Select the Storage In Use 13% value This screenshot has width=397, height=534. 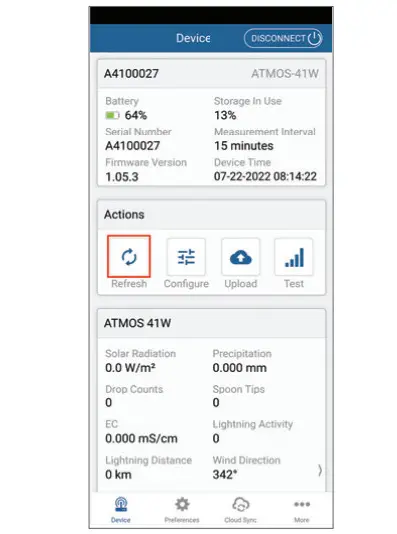point(225,115)
